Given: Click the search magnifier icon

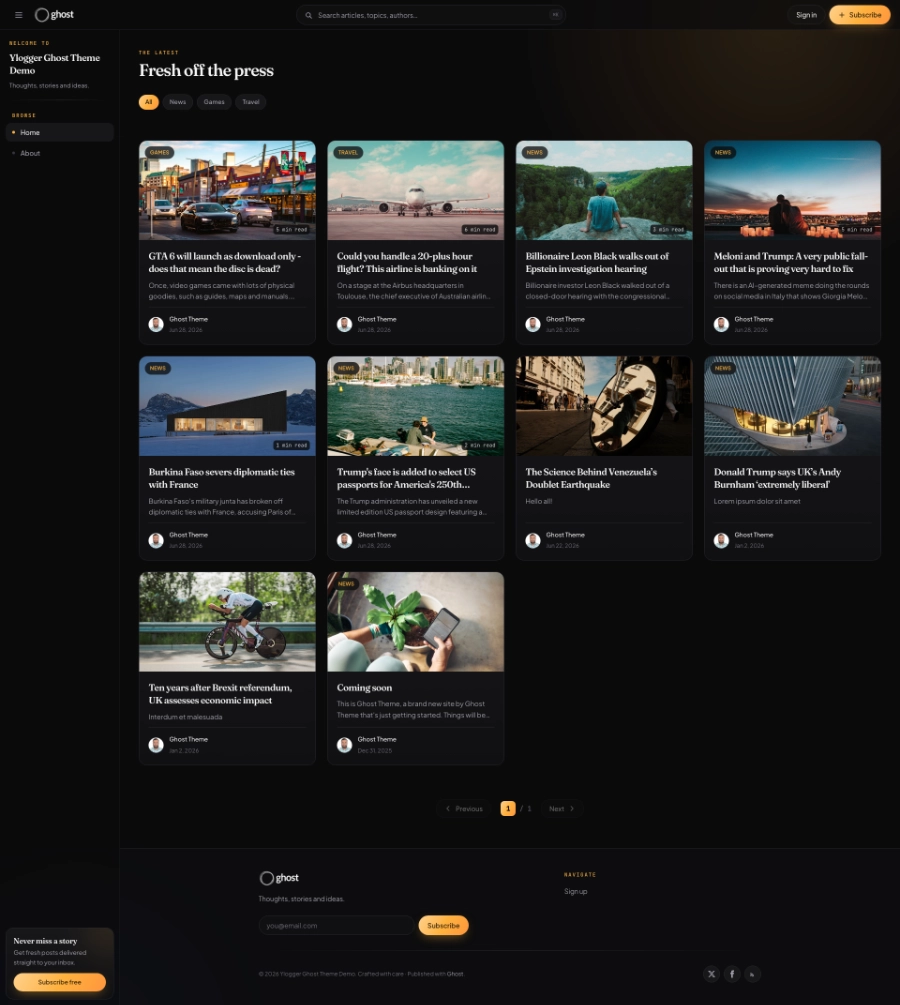Looking at the screenshot, I should coord(308,15).
